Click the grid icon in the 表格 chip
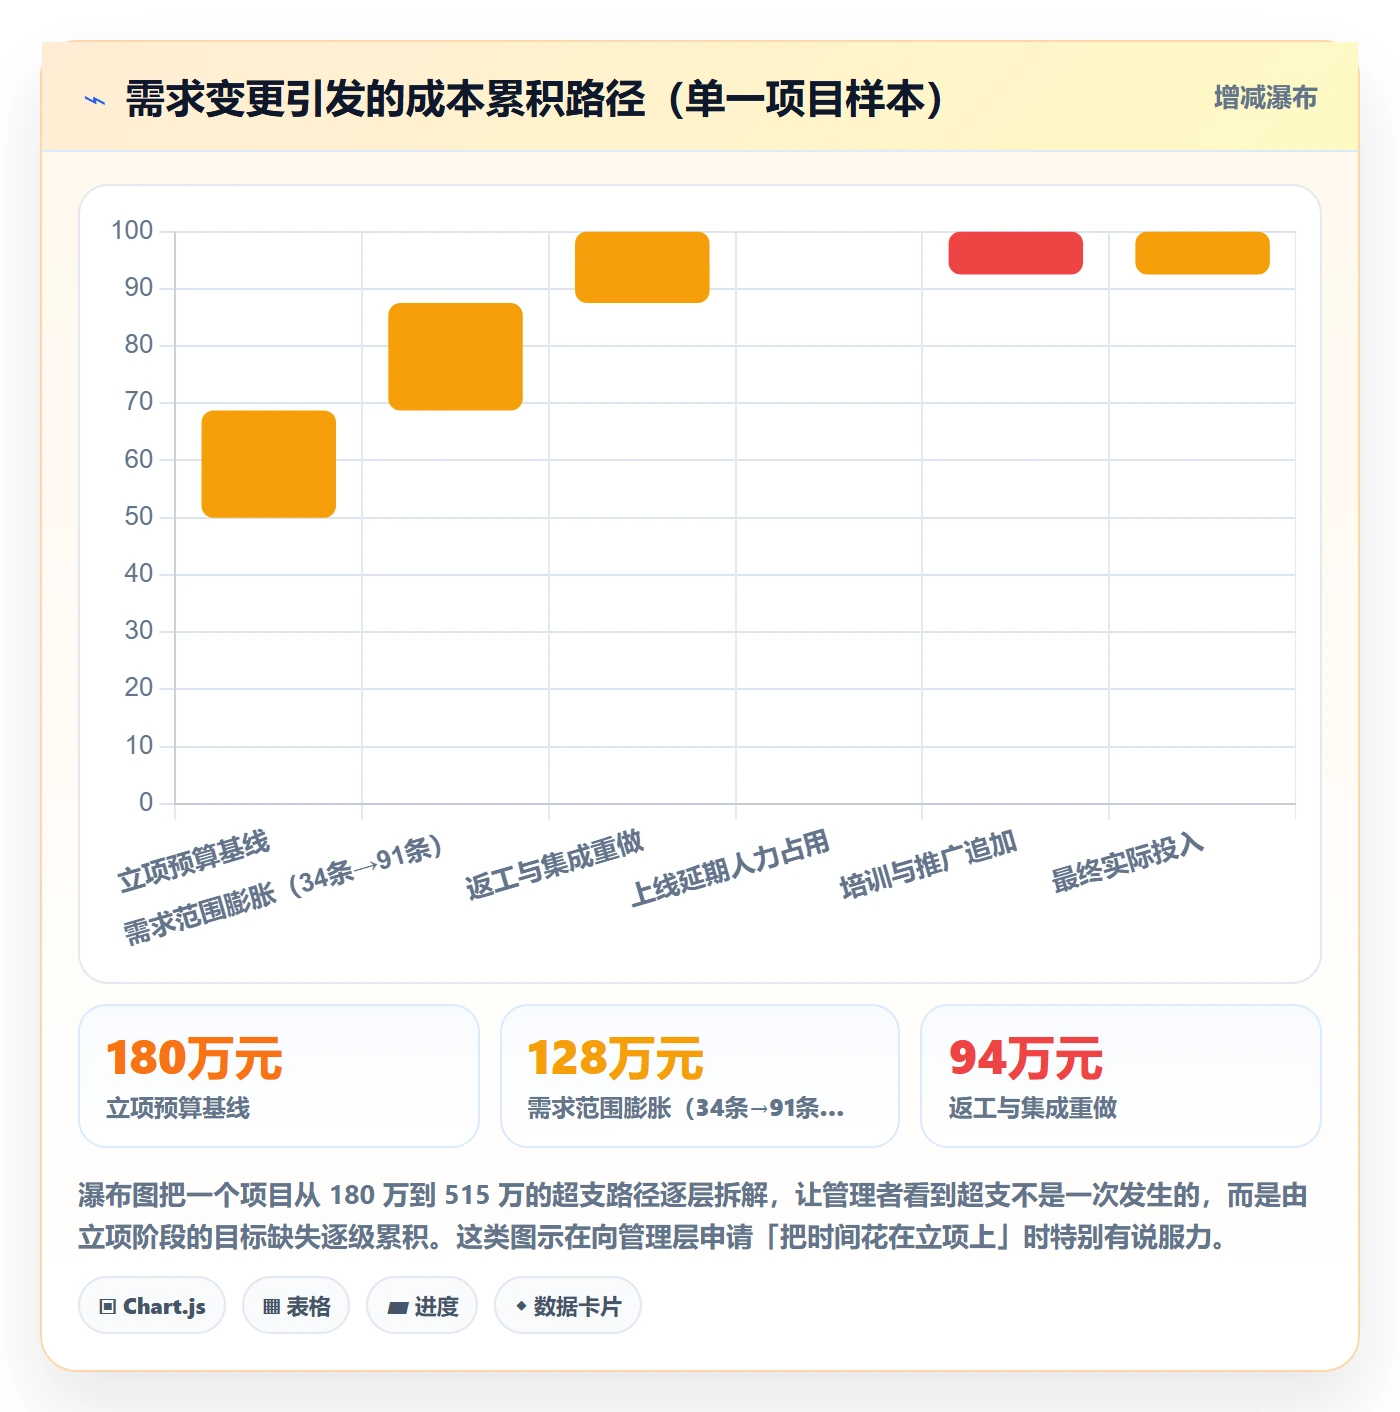The image size is (1400, 1412). tap(271, 1307)
